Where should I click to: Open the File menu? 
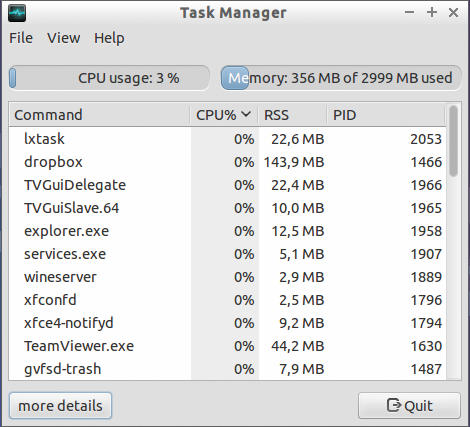click(21, 38)
